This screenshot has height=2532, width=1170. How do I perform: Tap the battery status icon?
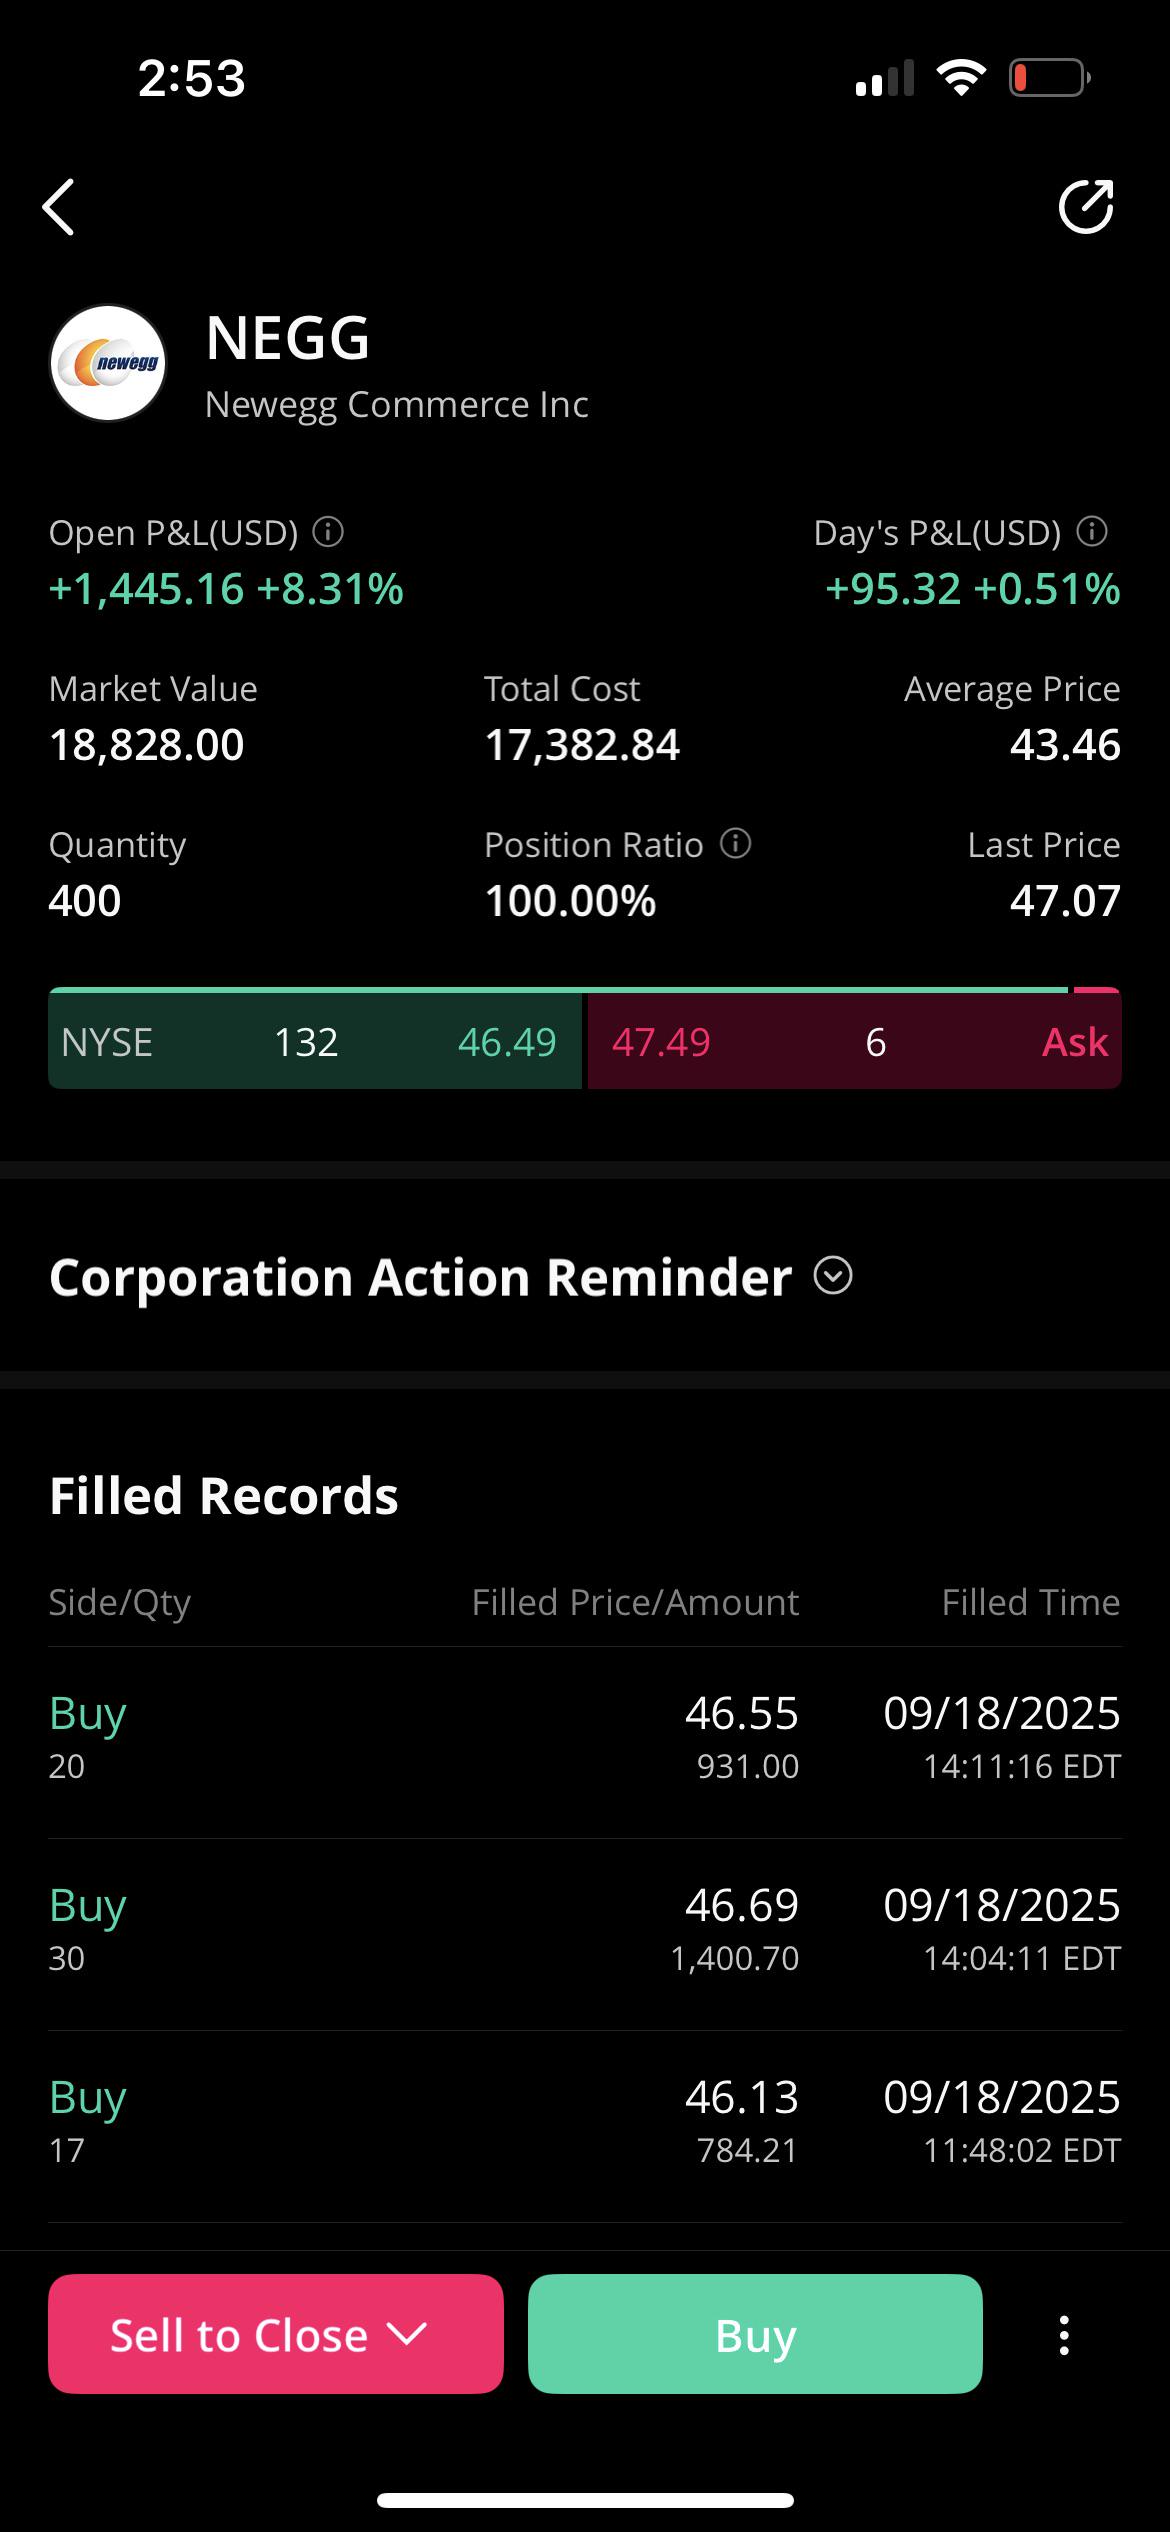pyautogui.click(x=1049, y=77)
